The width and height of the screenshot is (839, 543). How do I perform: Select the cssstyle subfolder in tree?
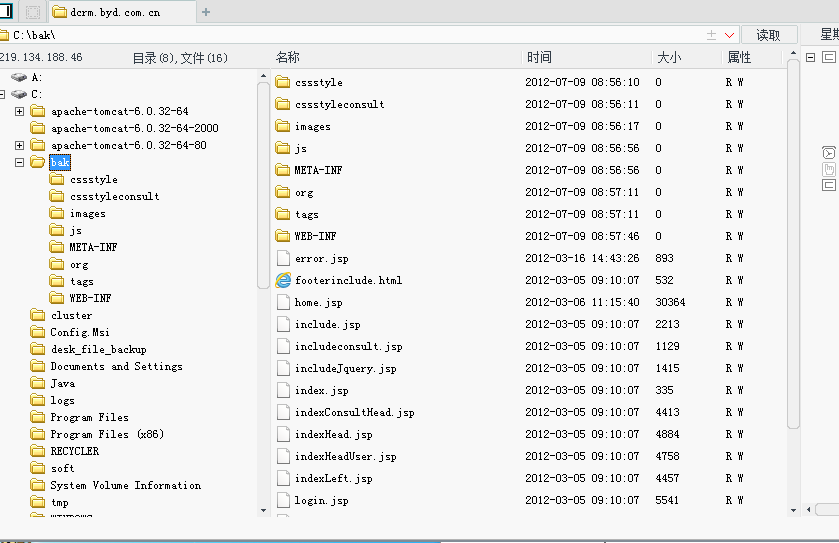[94, 180]
